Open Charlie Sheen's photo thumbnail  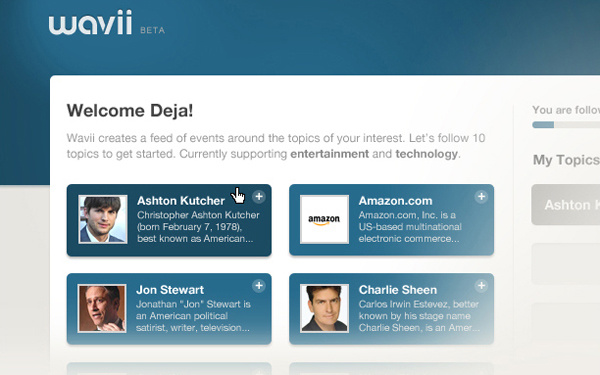pos(324,308)
